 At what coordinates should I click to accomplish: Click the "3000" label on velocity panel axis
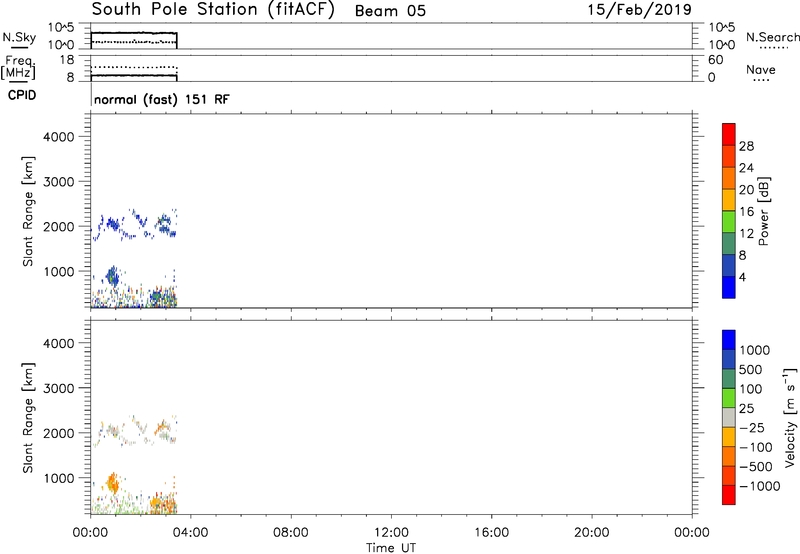point(59,388)
